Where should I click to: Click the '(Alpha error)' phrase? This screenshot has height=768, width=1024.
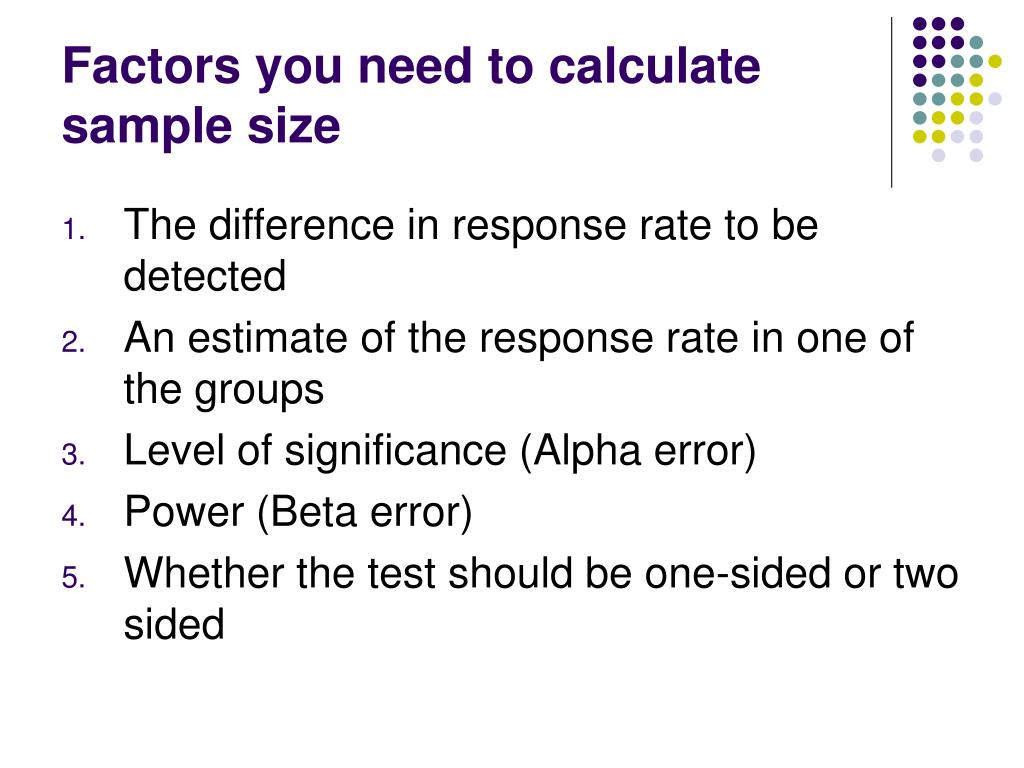point(638,452)
